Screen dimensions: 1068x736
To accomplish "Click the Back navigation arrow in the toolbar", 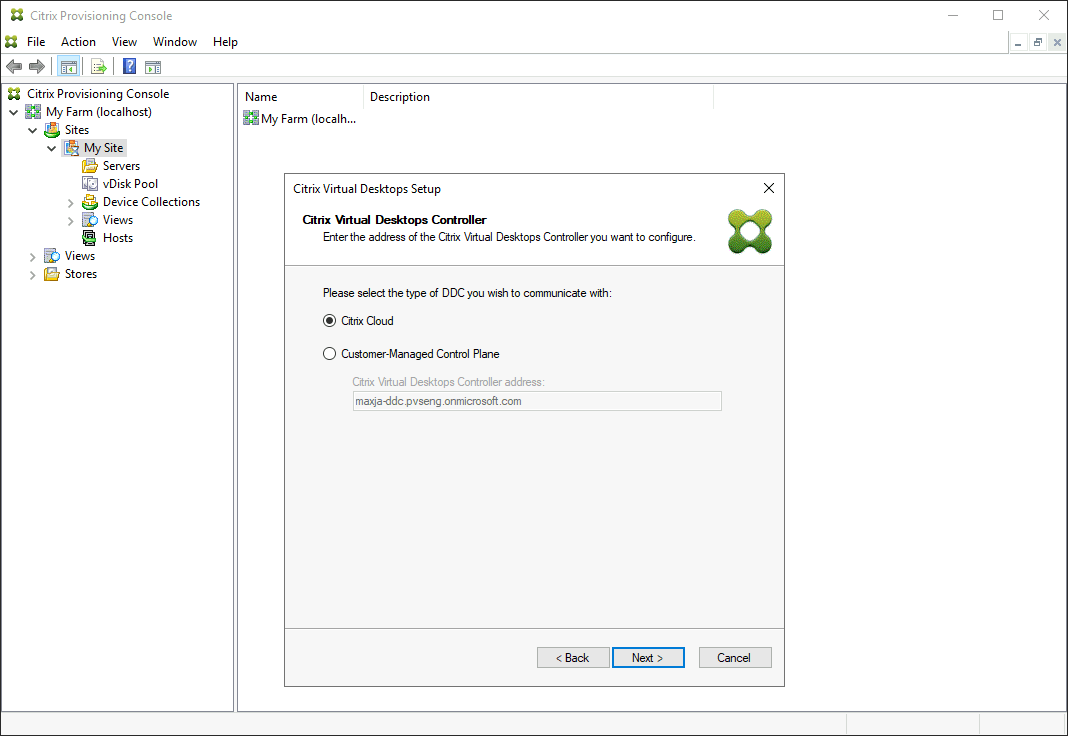I will click(13, 66).
